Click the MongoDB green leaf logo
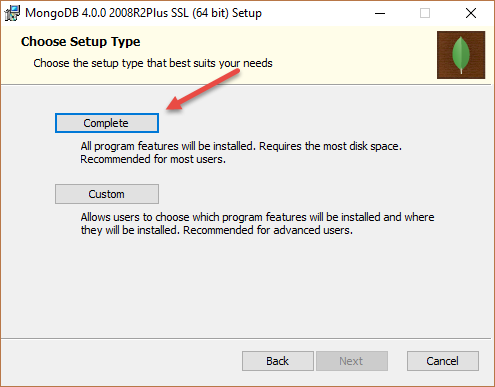Viewport: 495px width, 387px height. [x=461, y=55]
